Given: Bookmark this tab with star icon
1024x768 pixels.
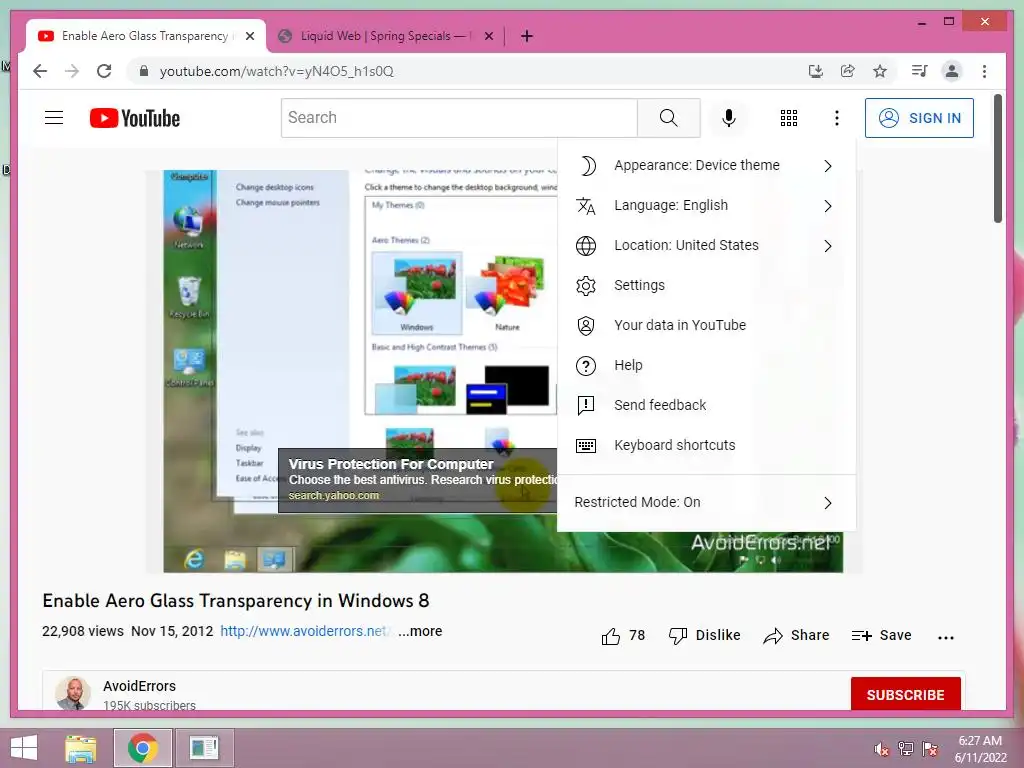Looking at the screenshot, I should pos(880,71).
